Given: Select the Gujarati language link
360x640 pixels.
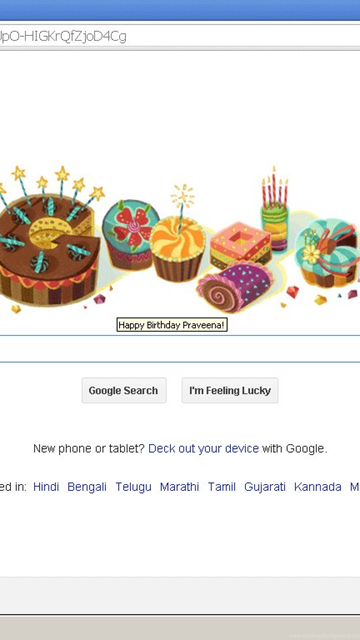Looking at the screenshot, I should click(x=264, y=487).
